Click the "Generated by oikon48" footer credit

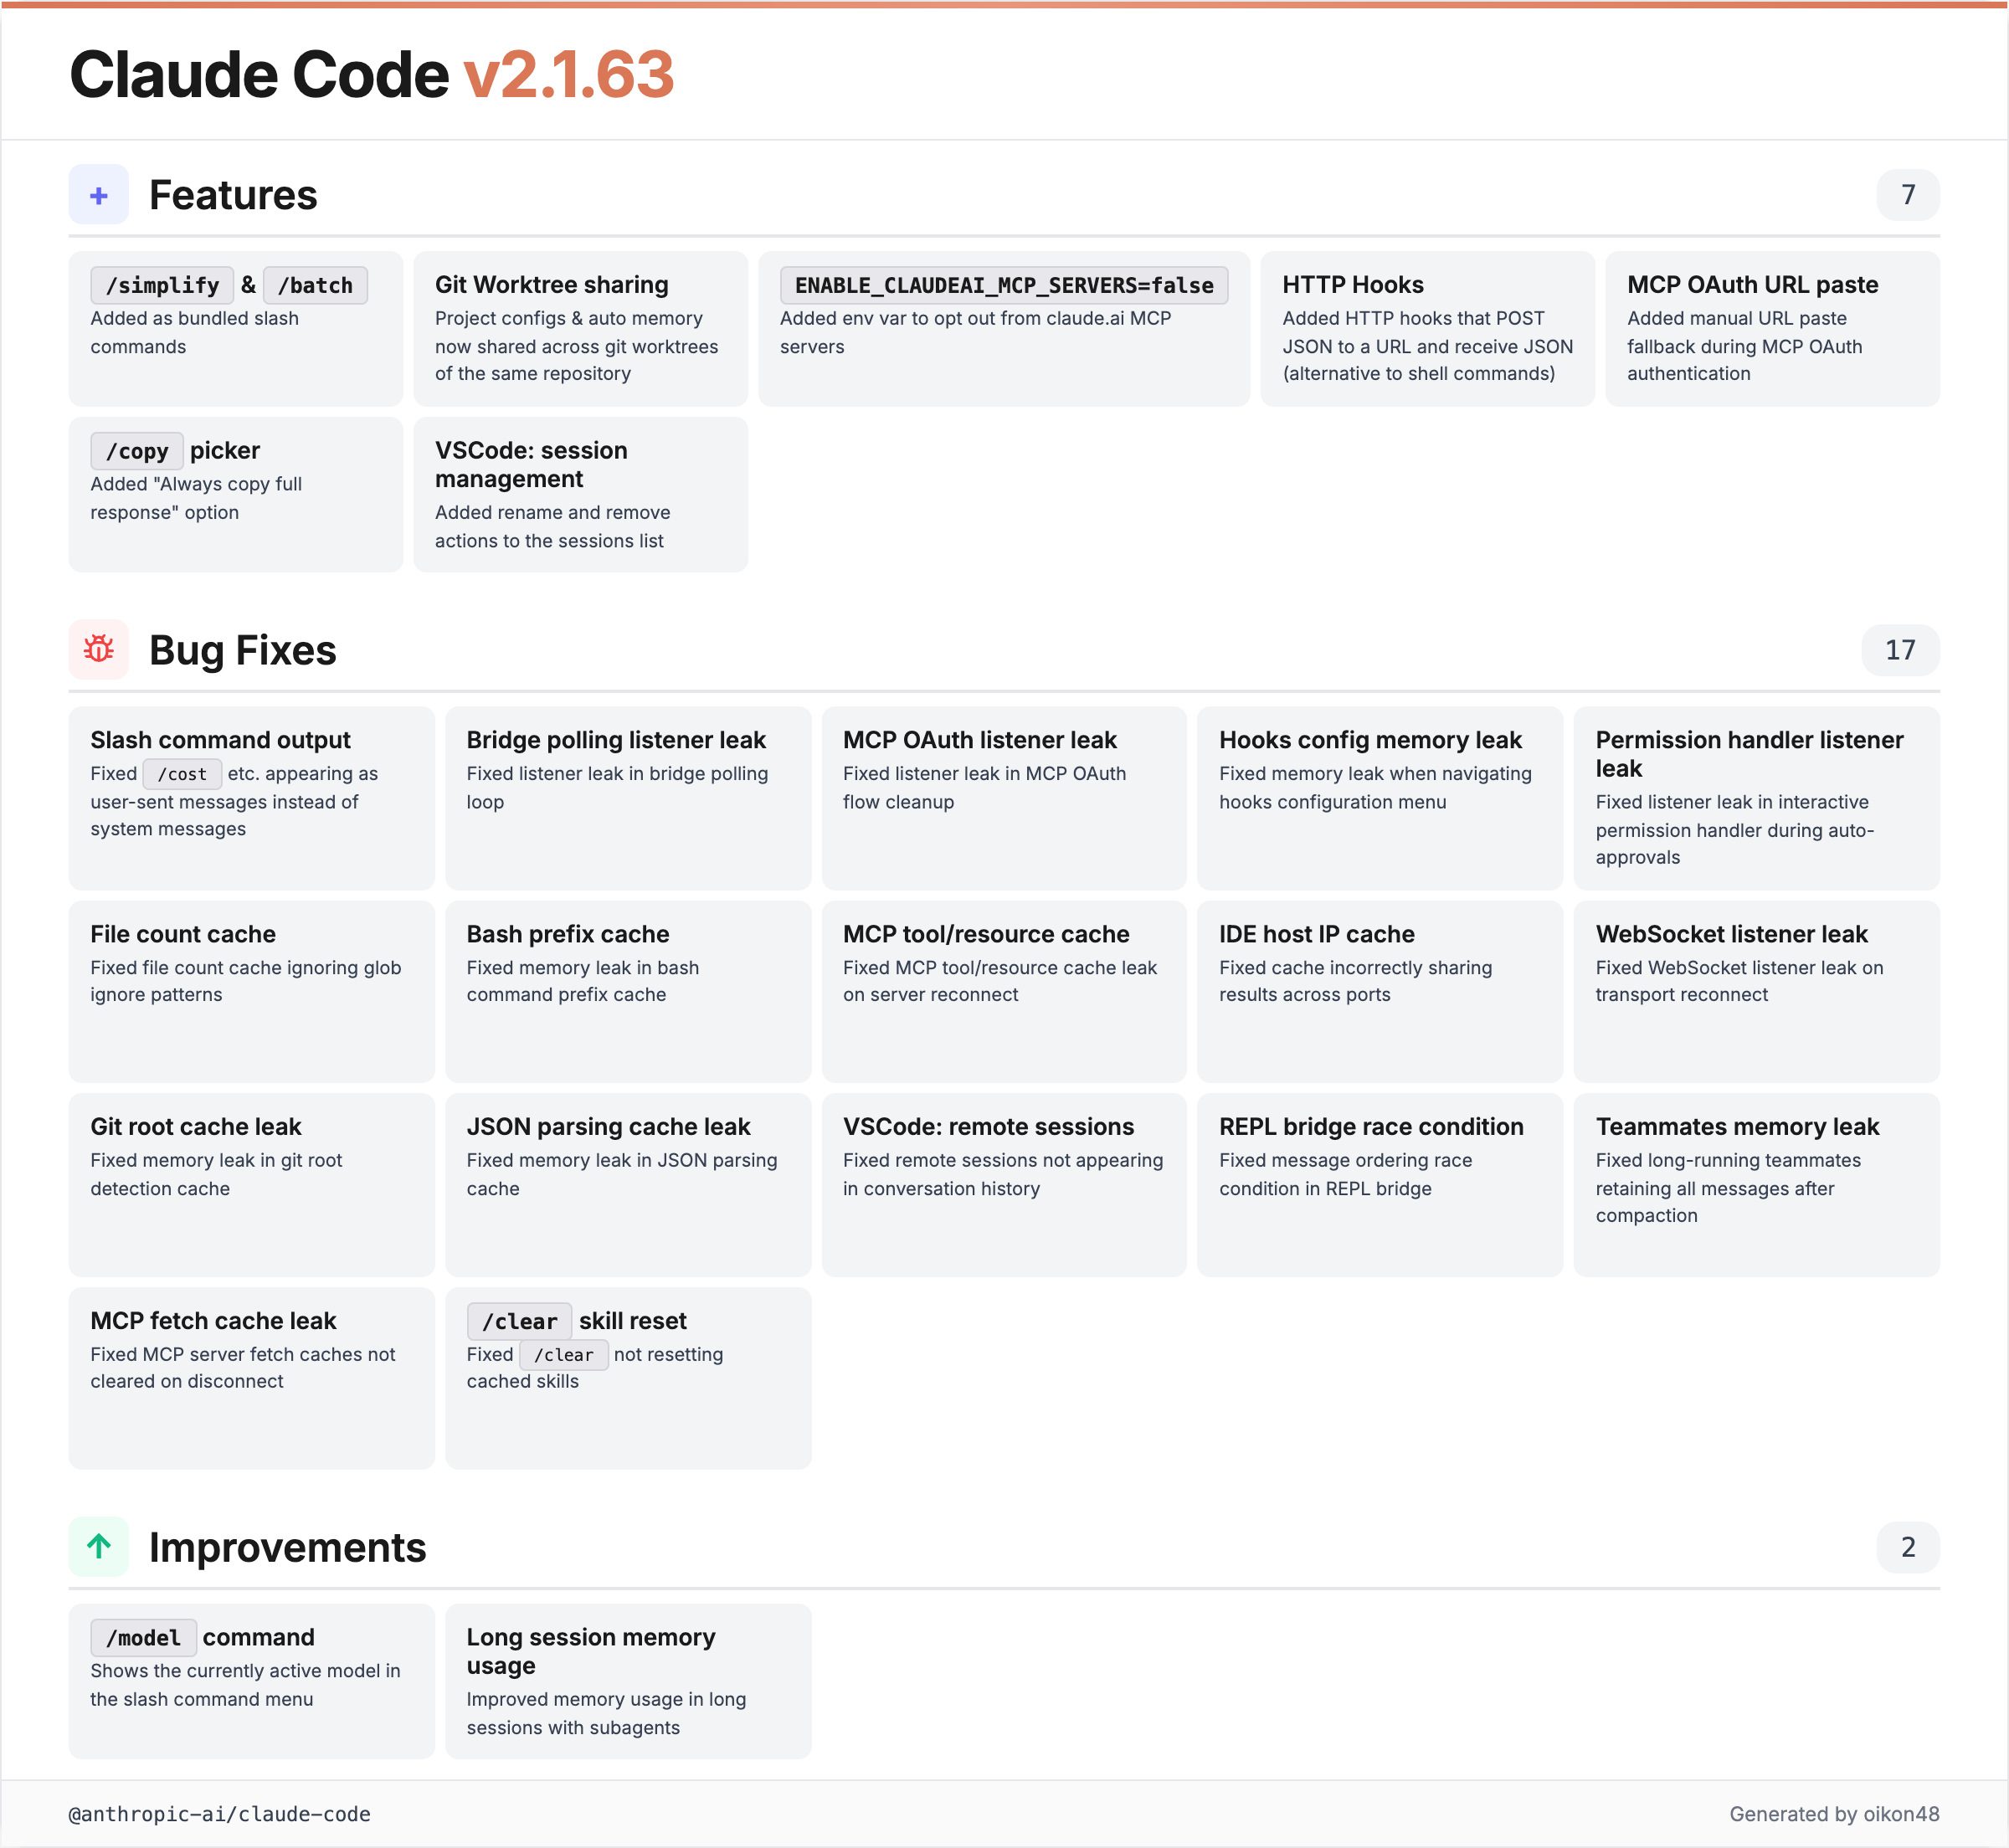point(1834,1814)
